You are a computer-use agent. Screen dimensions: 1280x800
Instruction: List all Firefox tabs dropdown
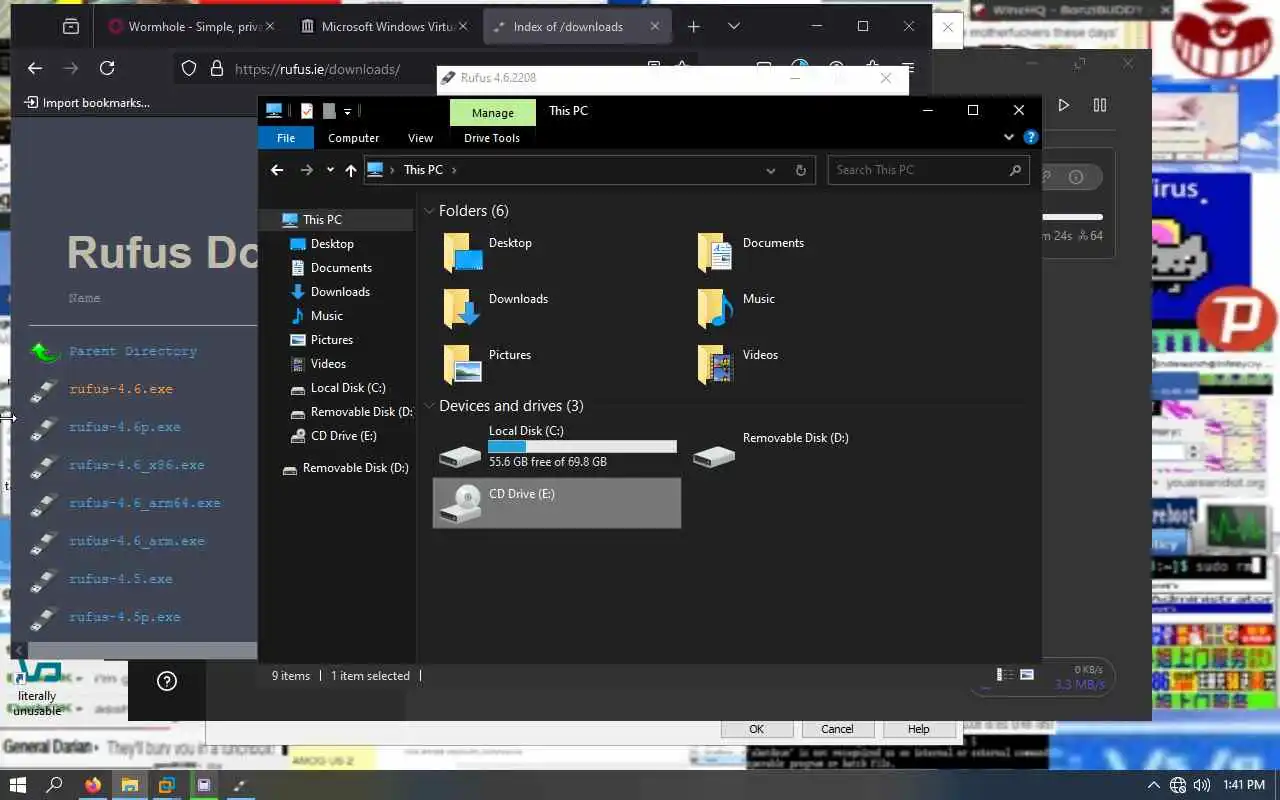click(x=734, y=26)
